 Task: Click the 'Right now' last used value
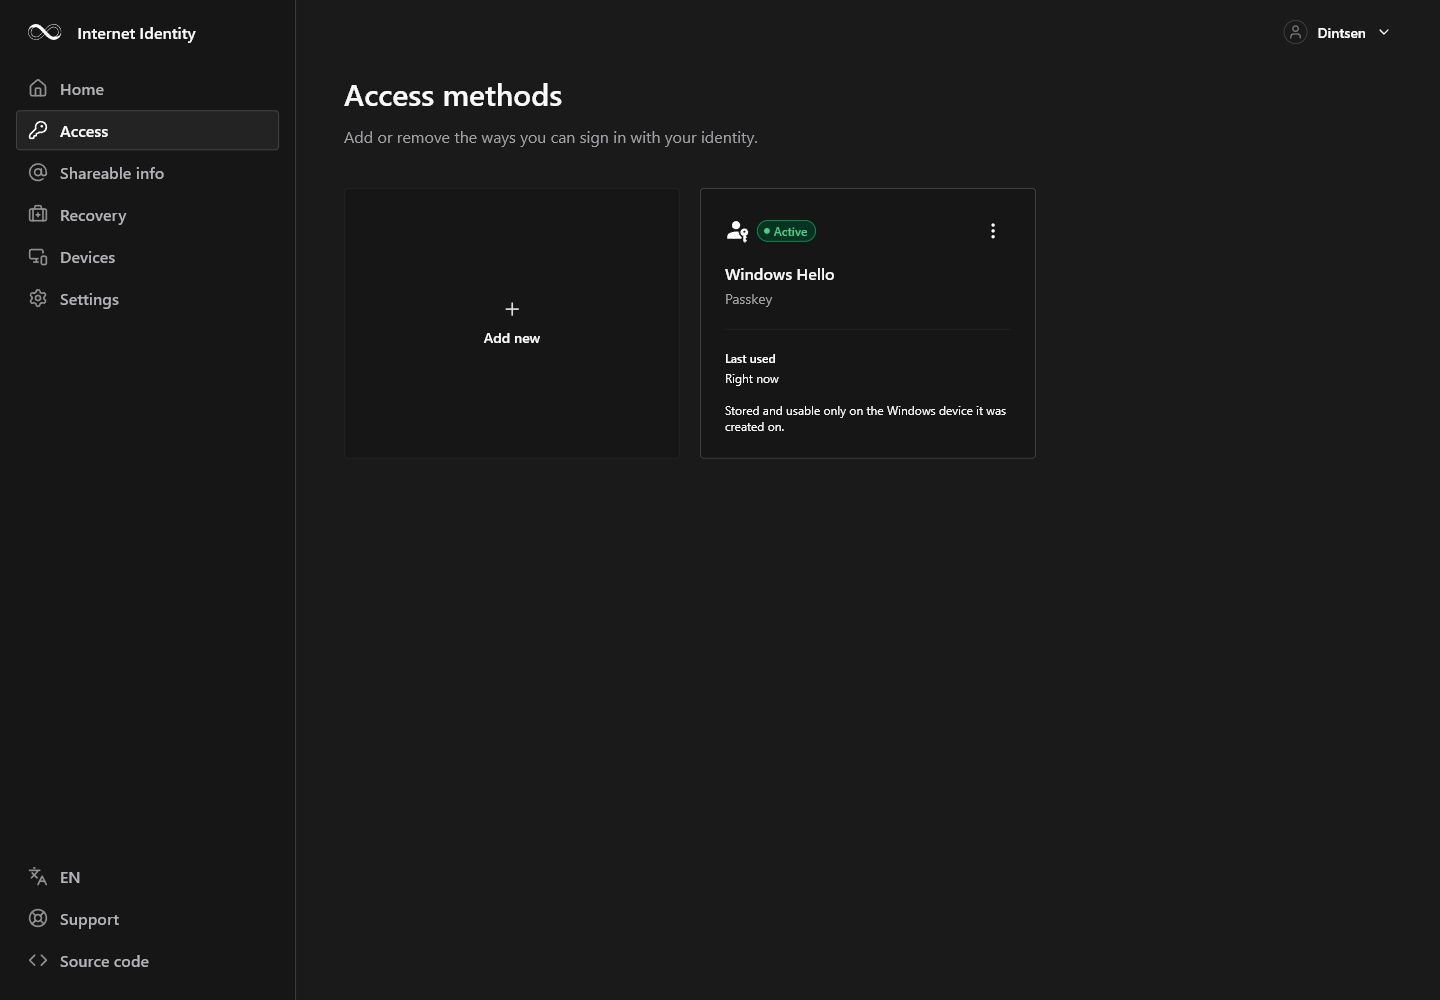[752, 379]
